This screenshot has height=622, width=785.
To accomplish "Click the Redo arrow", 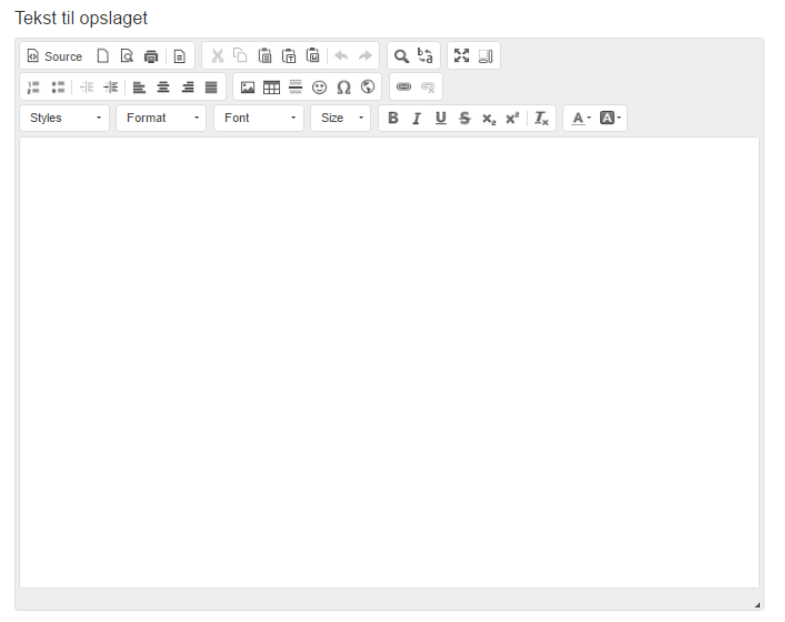I will 365,56.
